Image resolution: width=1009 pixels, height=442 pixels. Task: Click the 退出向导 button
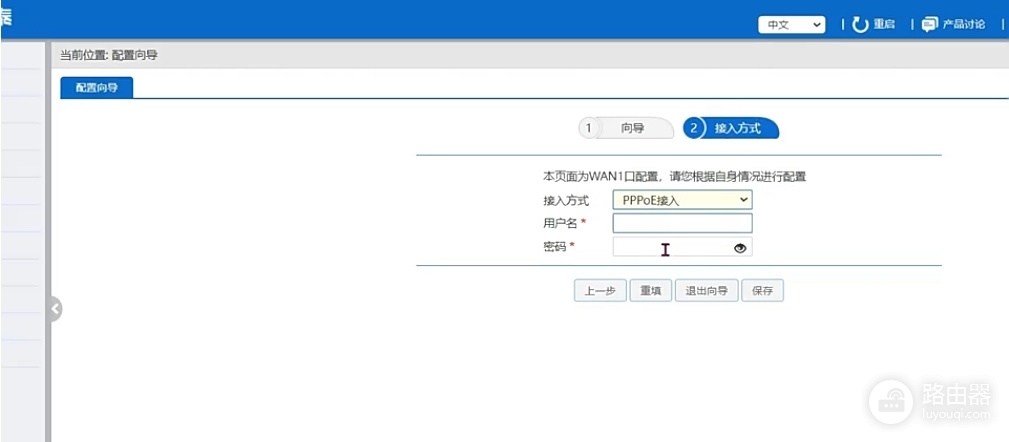[707, 291]
